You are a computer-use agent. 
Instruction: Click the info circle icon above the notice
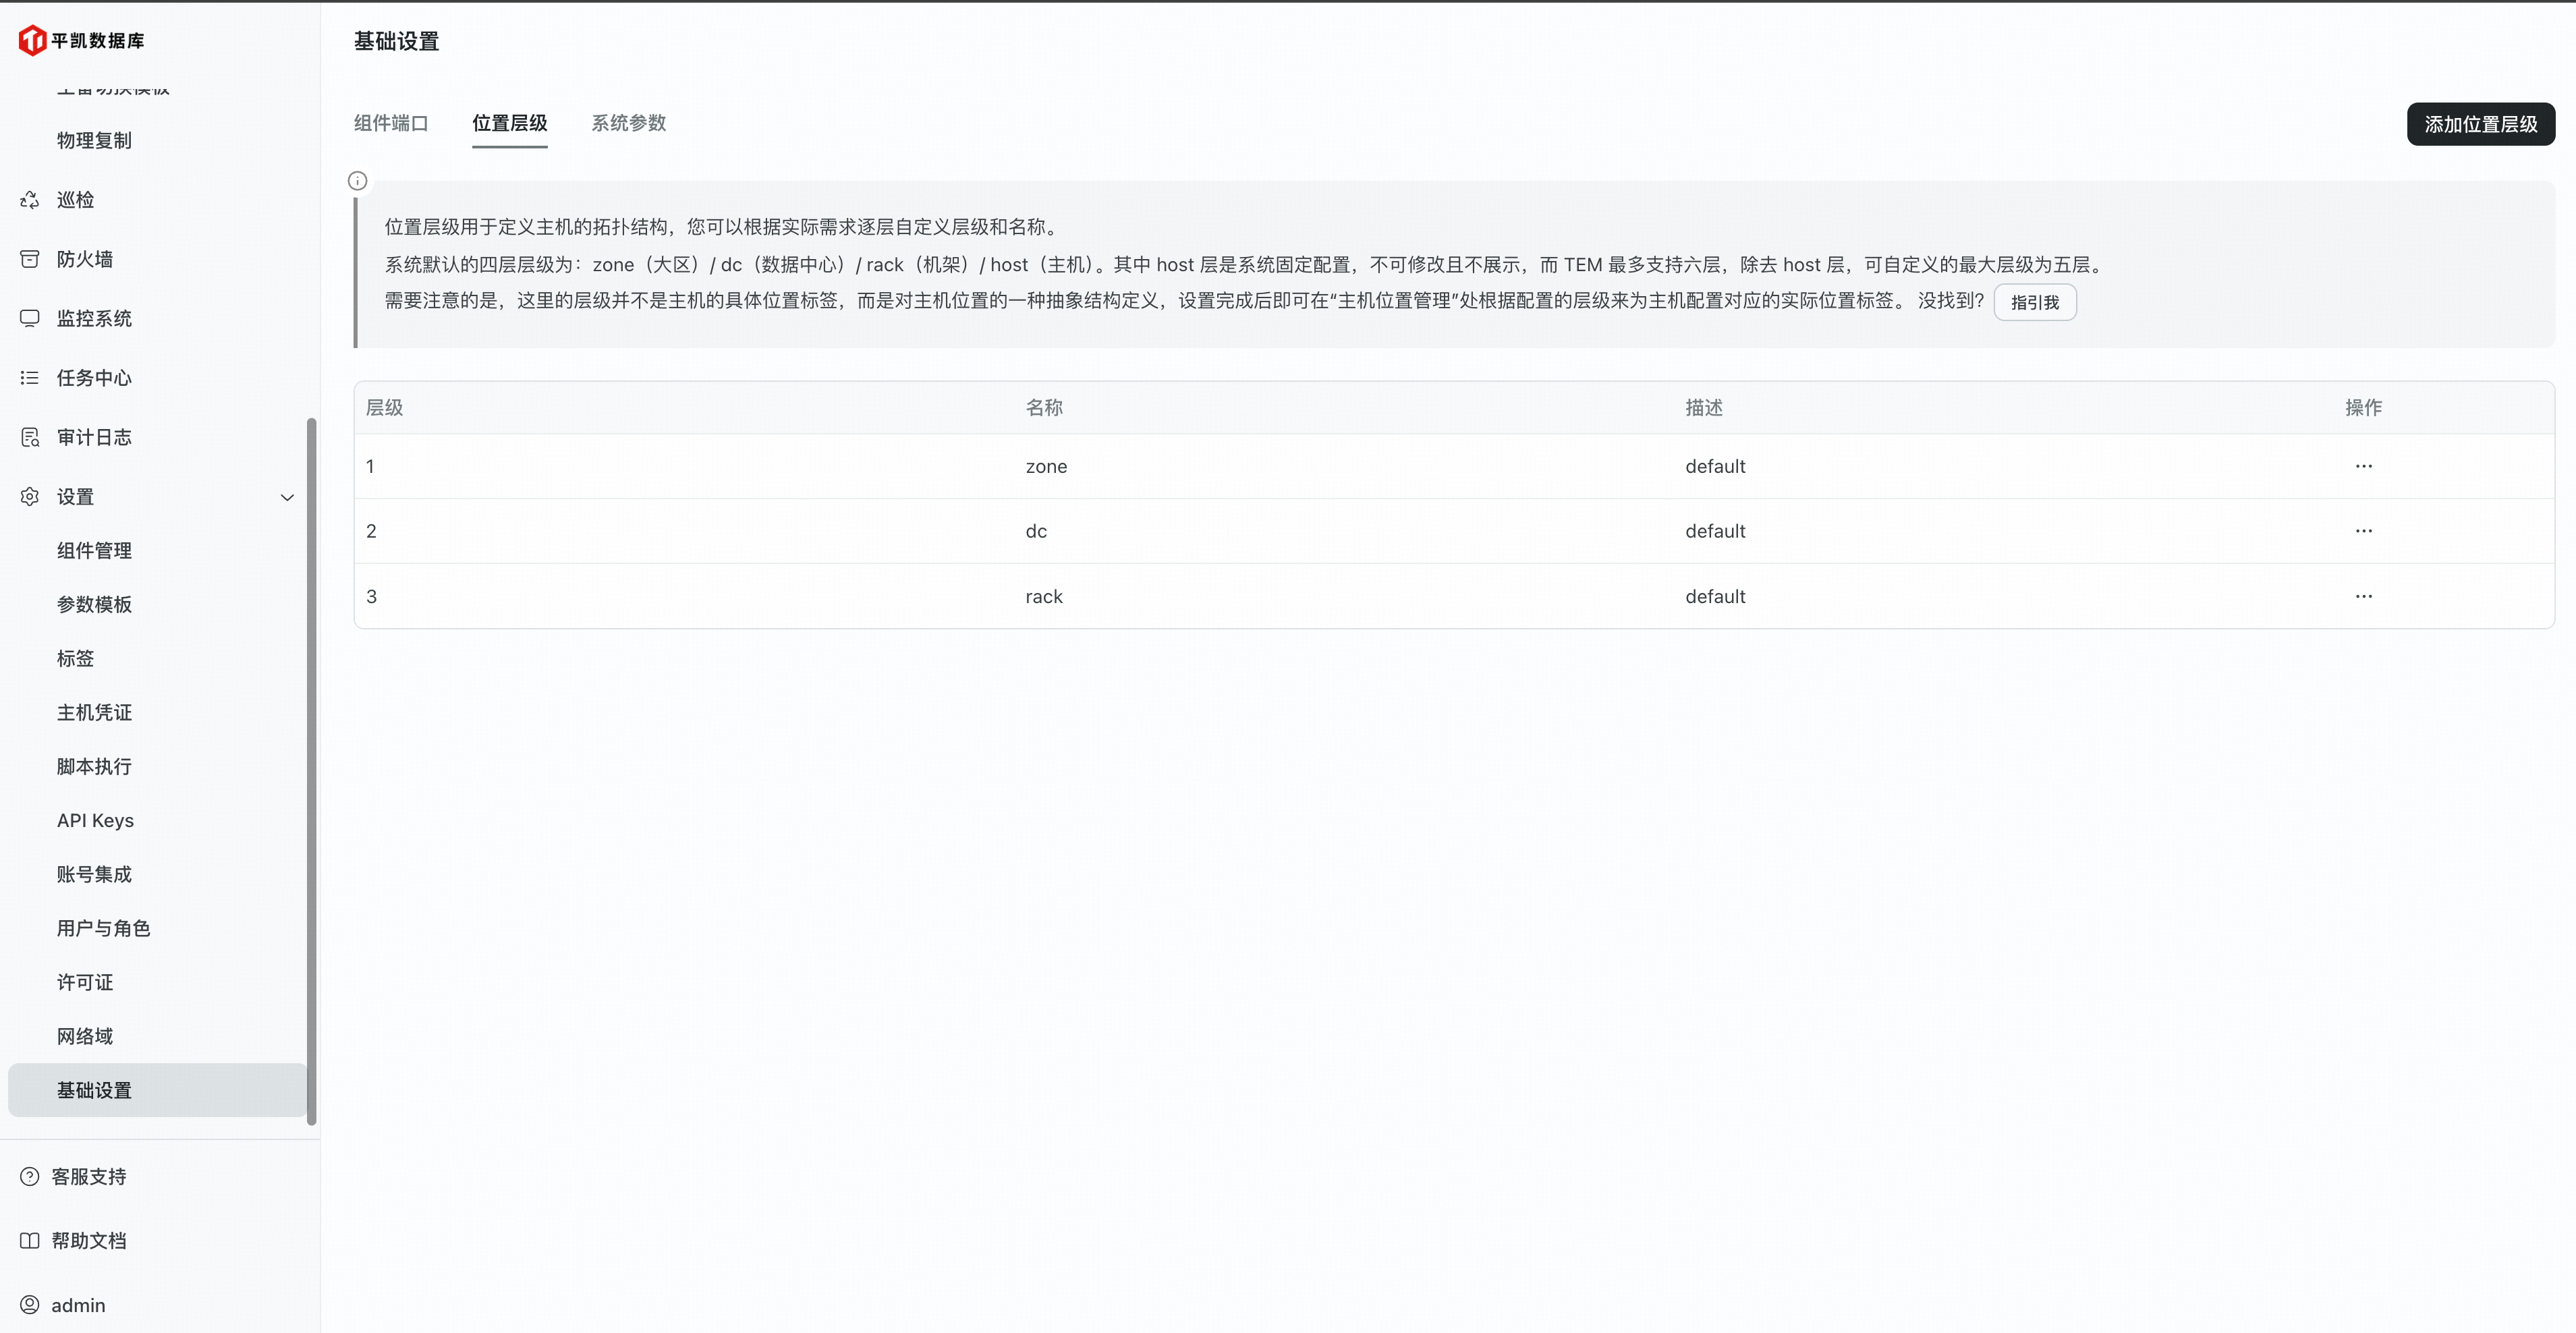(357, 181)
